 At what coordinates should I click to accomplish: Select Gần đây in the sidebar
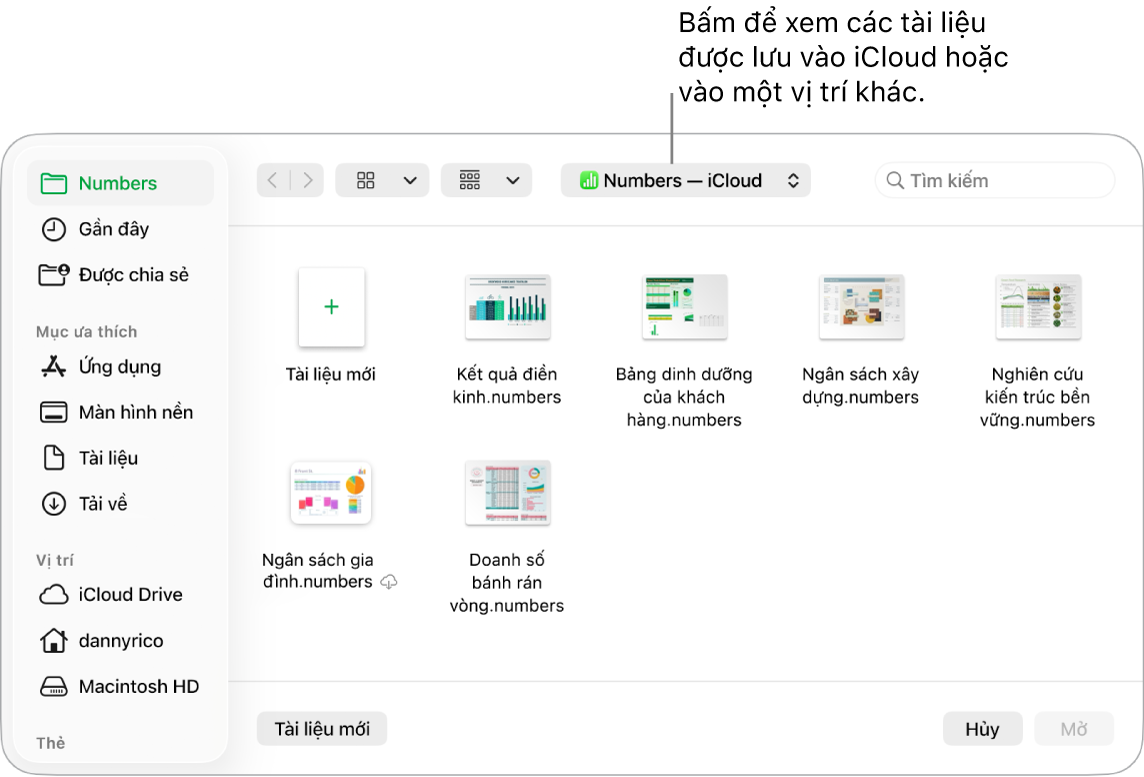(120, 229)
